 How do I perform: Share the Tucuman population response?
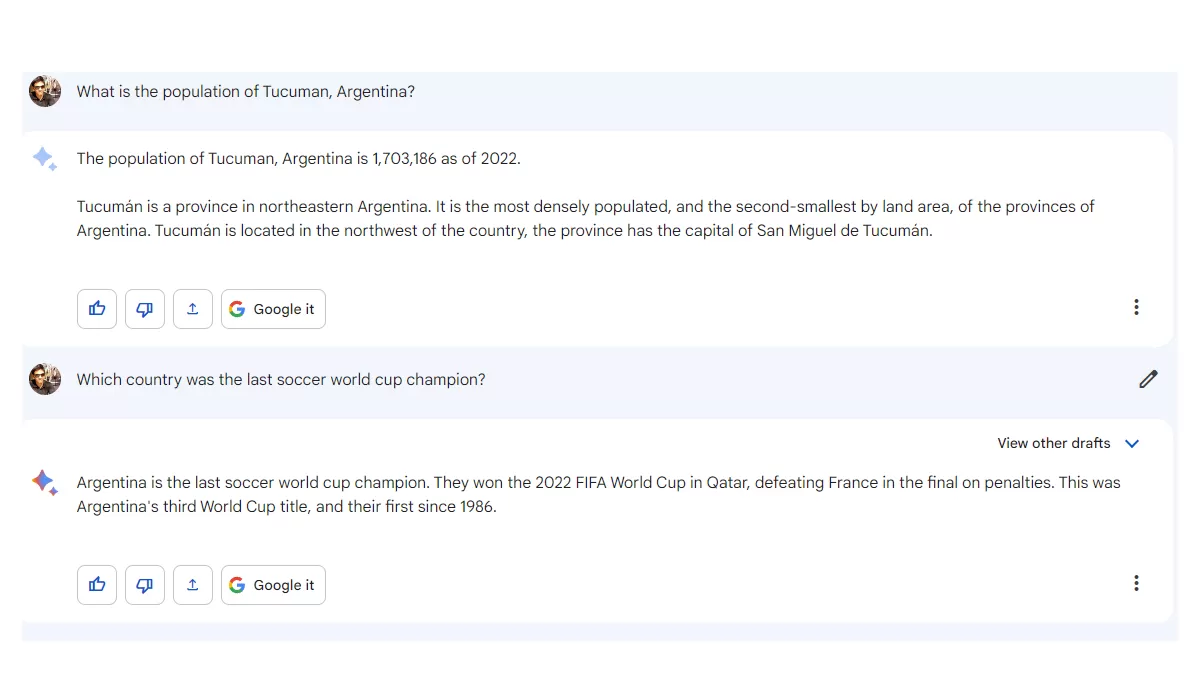tap(193, 309)
